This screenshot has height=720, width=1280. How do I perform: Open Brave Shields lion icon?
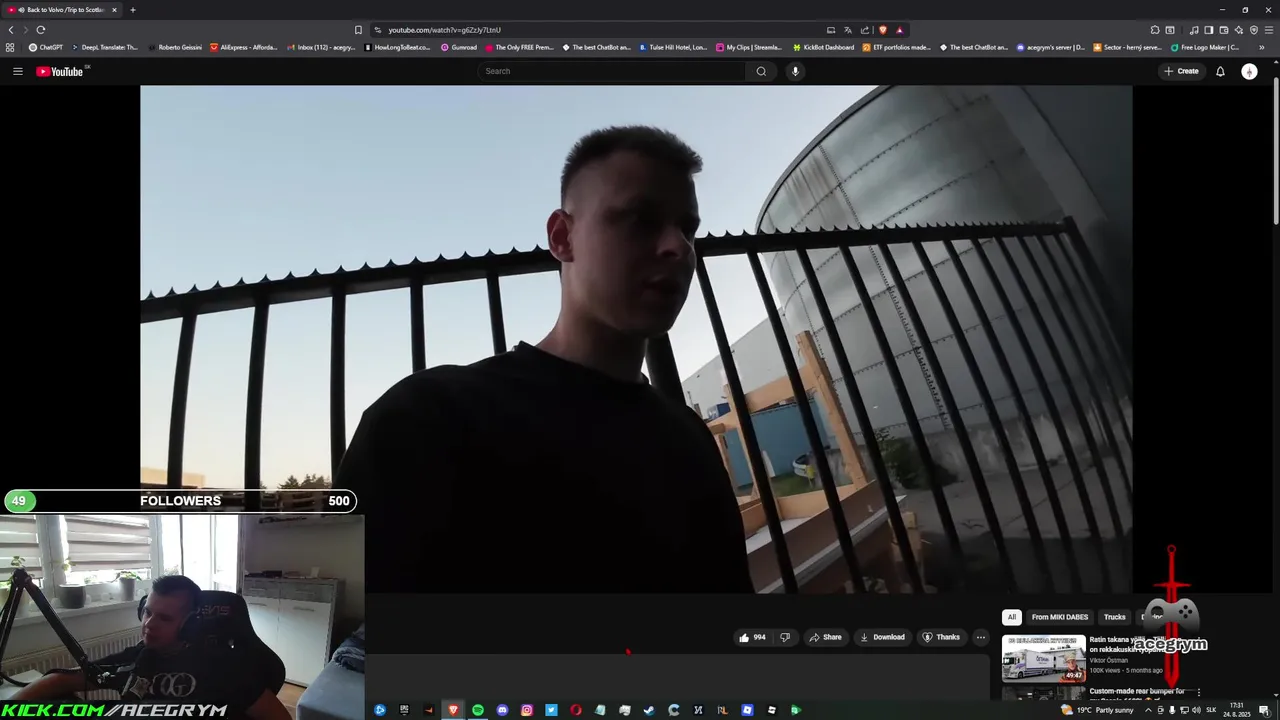tap(883, 30)
